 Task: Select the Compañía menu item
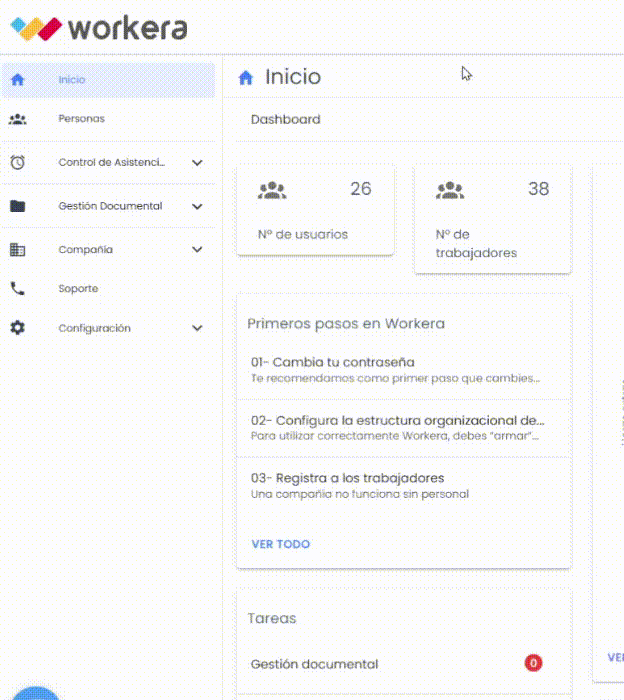108,250
